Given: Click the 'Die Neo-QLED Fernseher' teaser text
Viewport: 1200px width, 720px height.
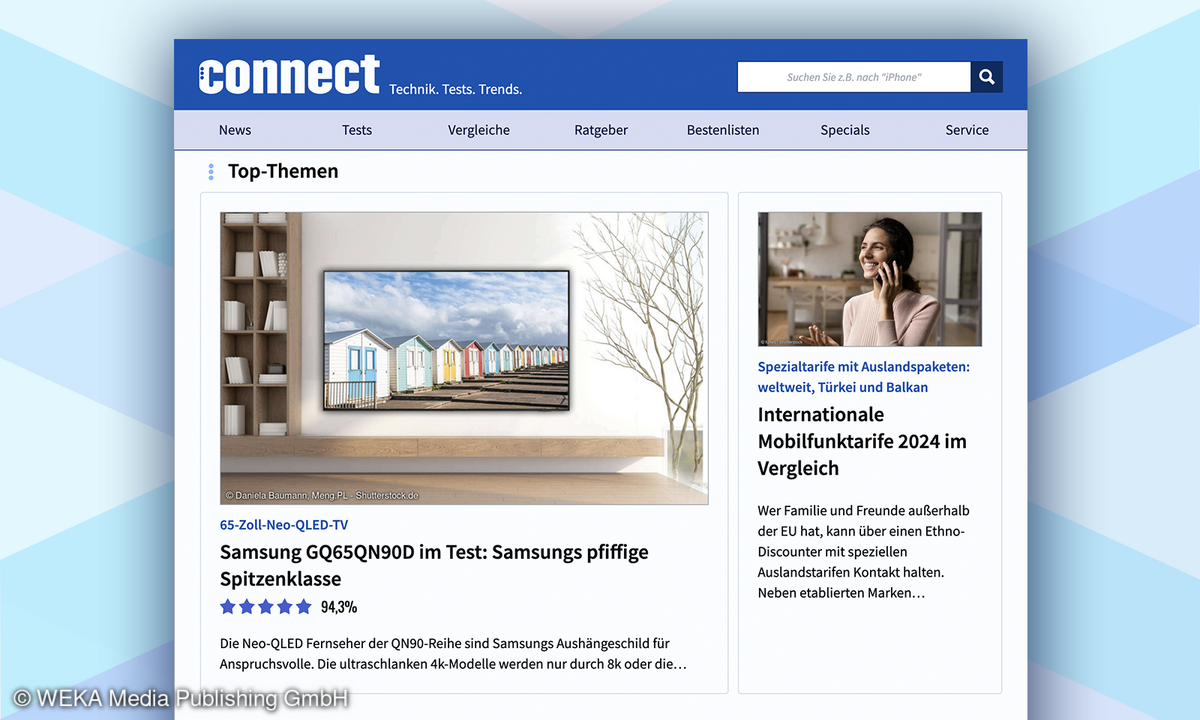Looking at the screenshot, I should 453,654.
